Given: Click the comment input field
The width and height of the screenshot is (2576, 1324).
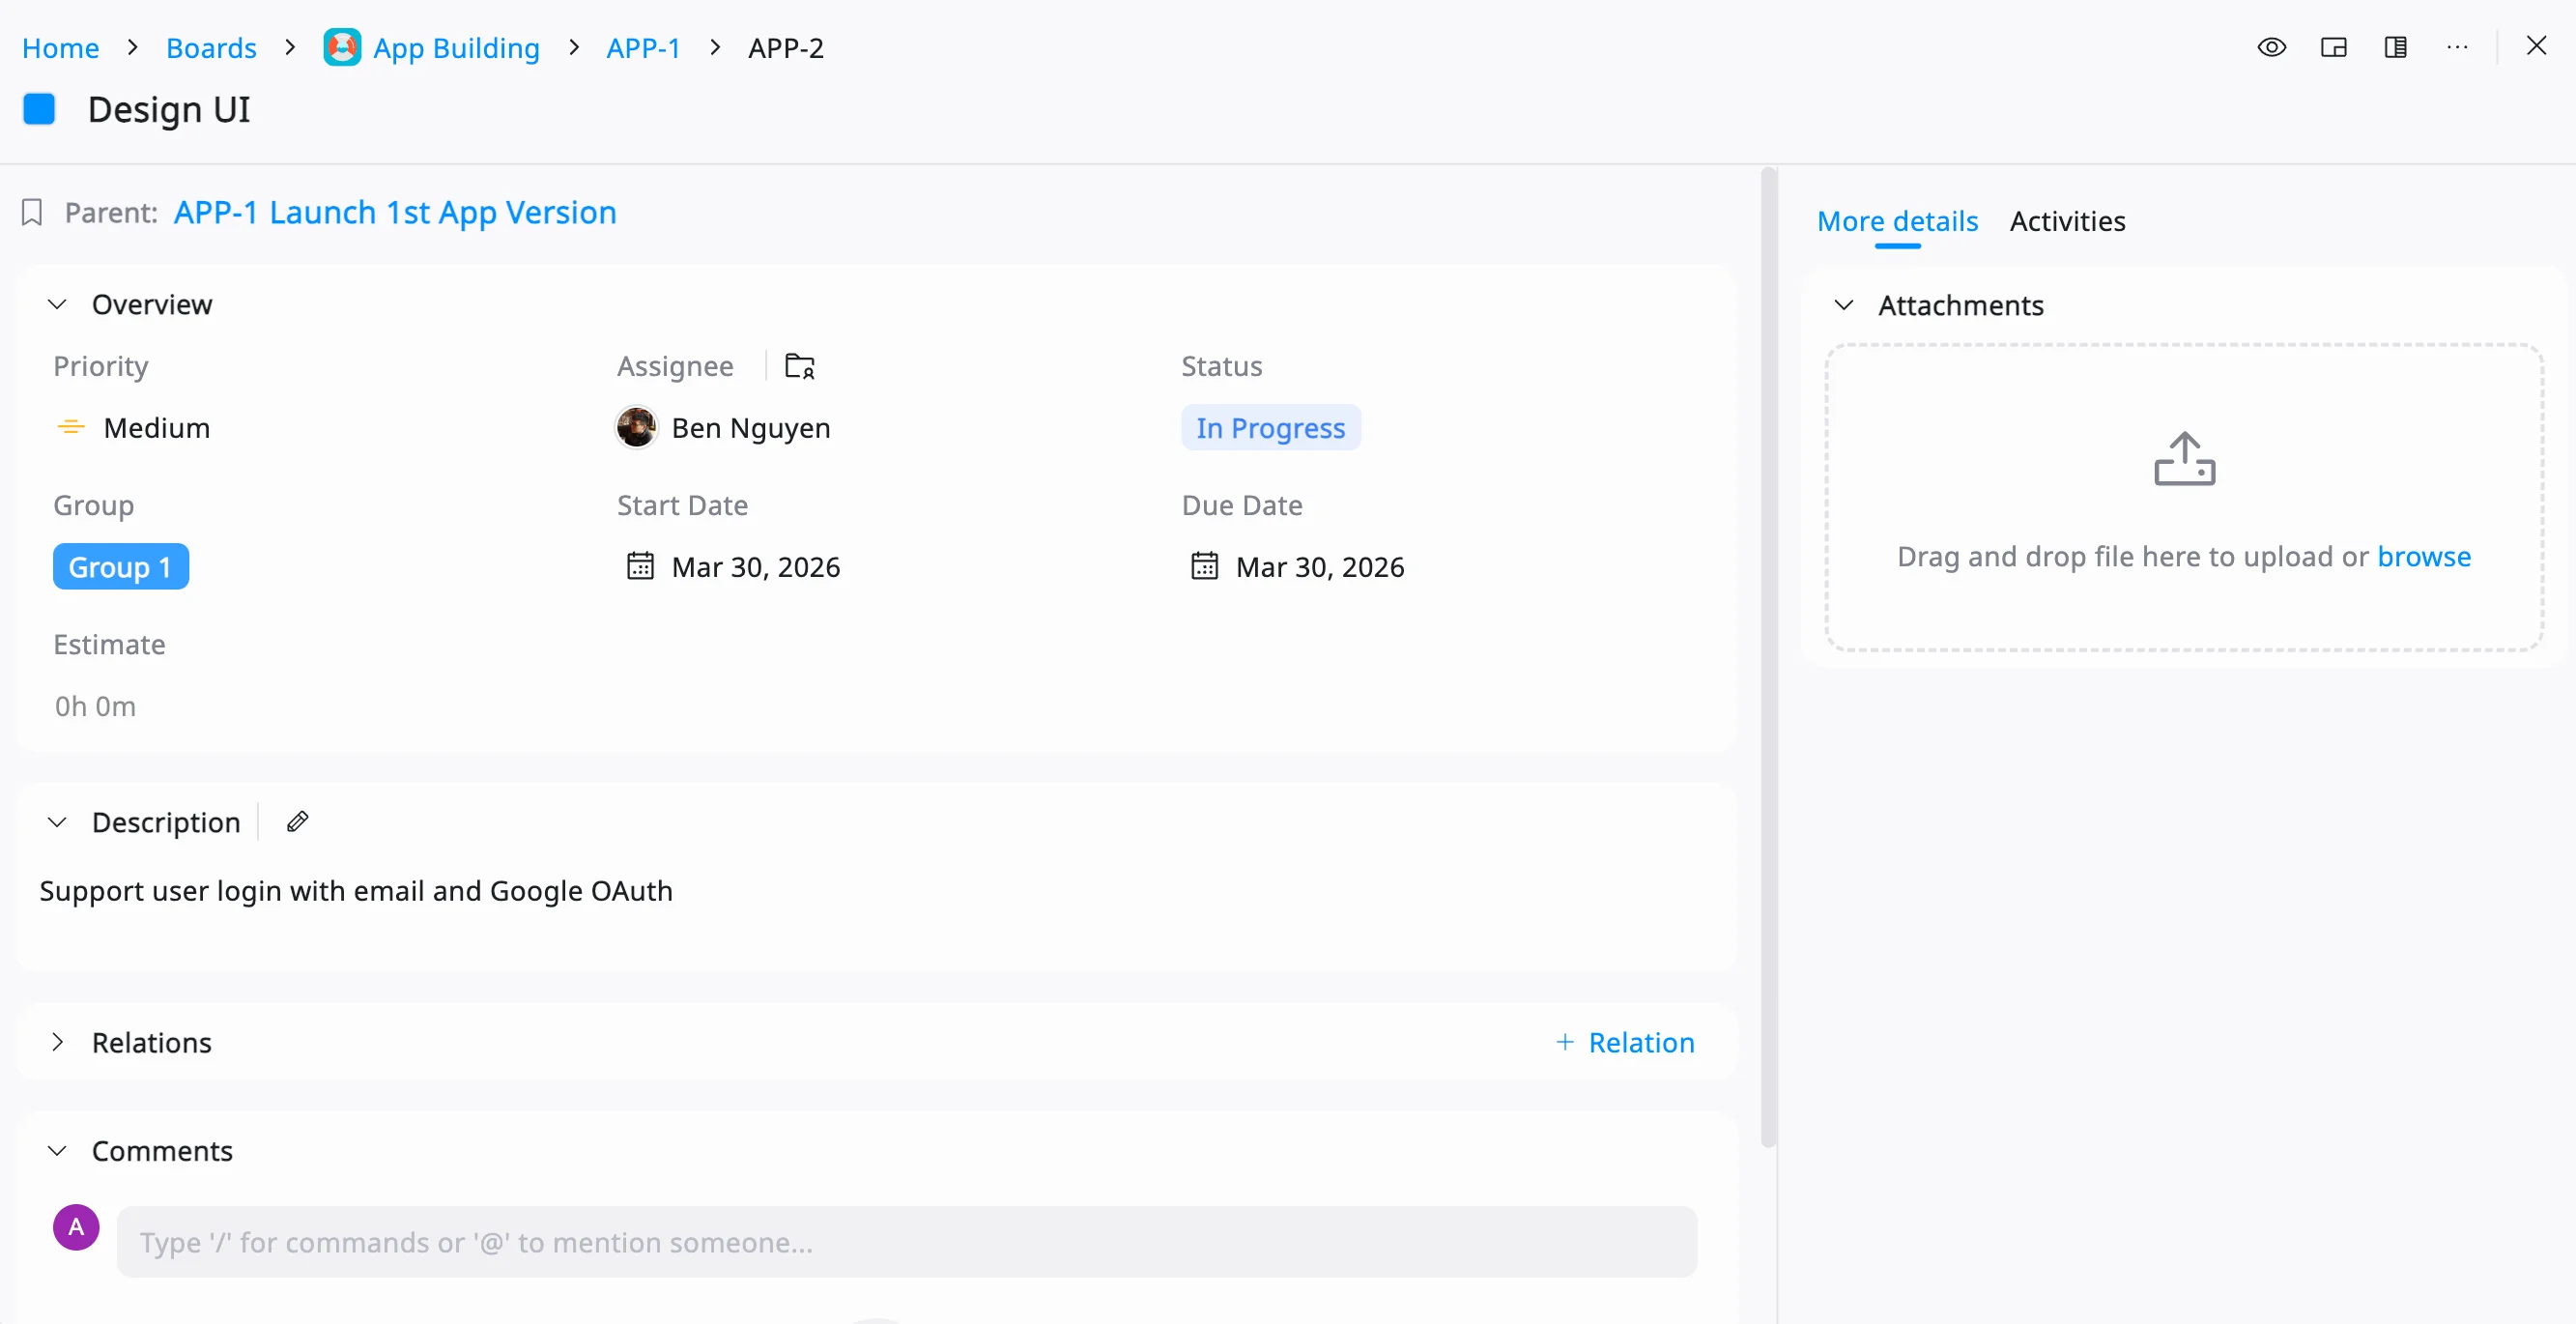Looking at the screenshot, I should [x=906, y=1241].
